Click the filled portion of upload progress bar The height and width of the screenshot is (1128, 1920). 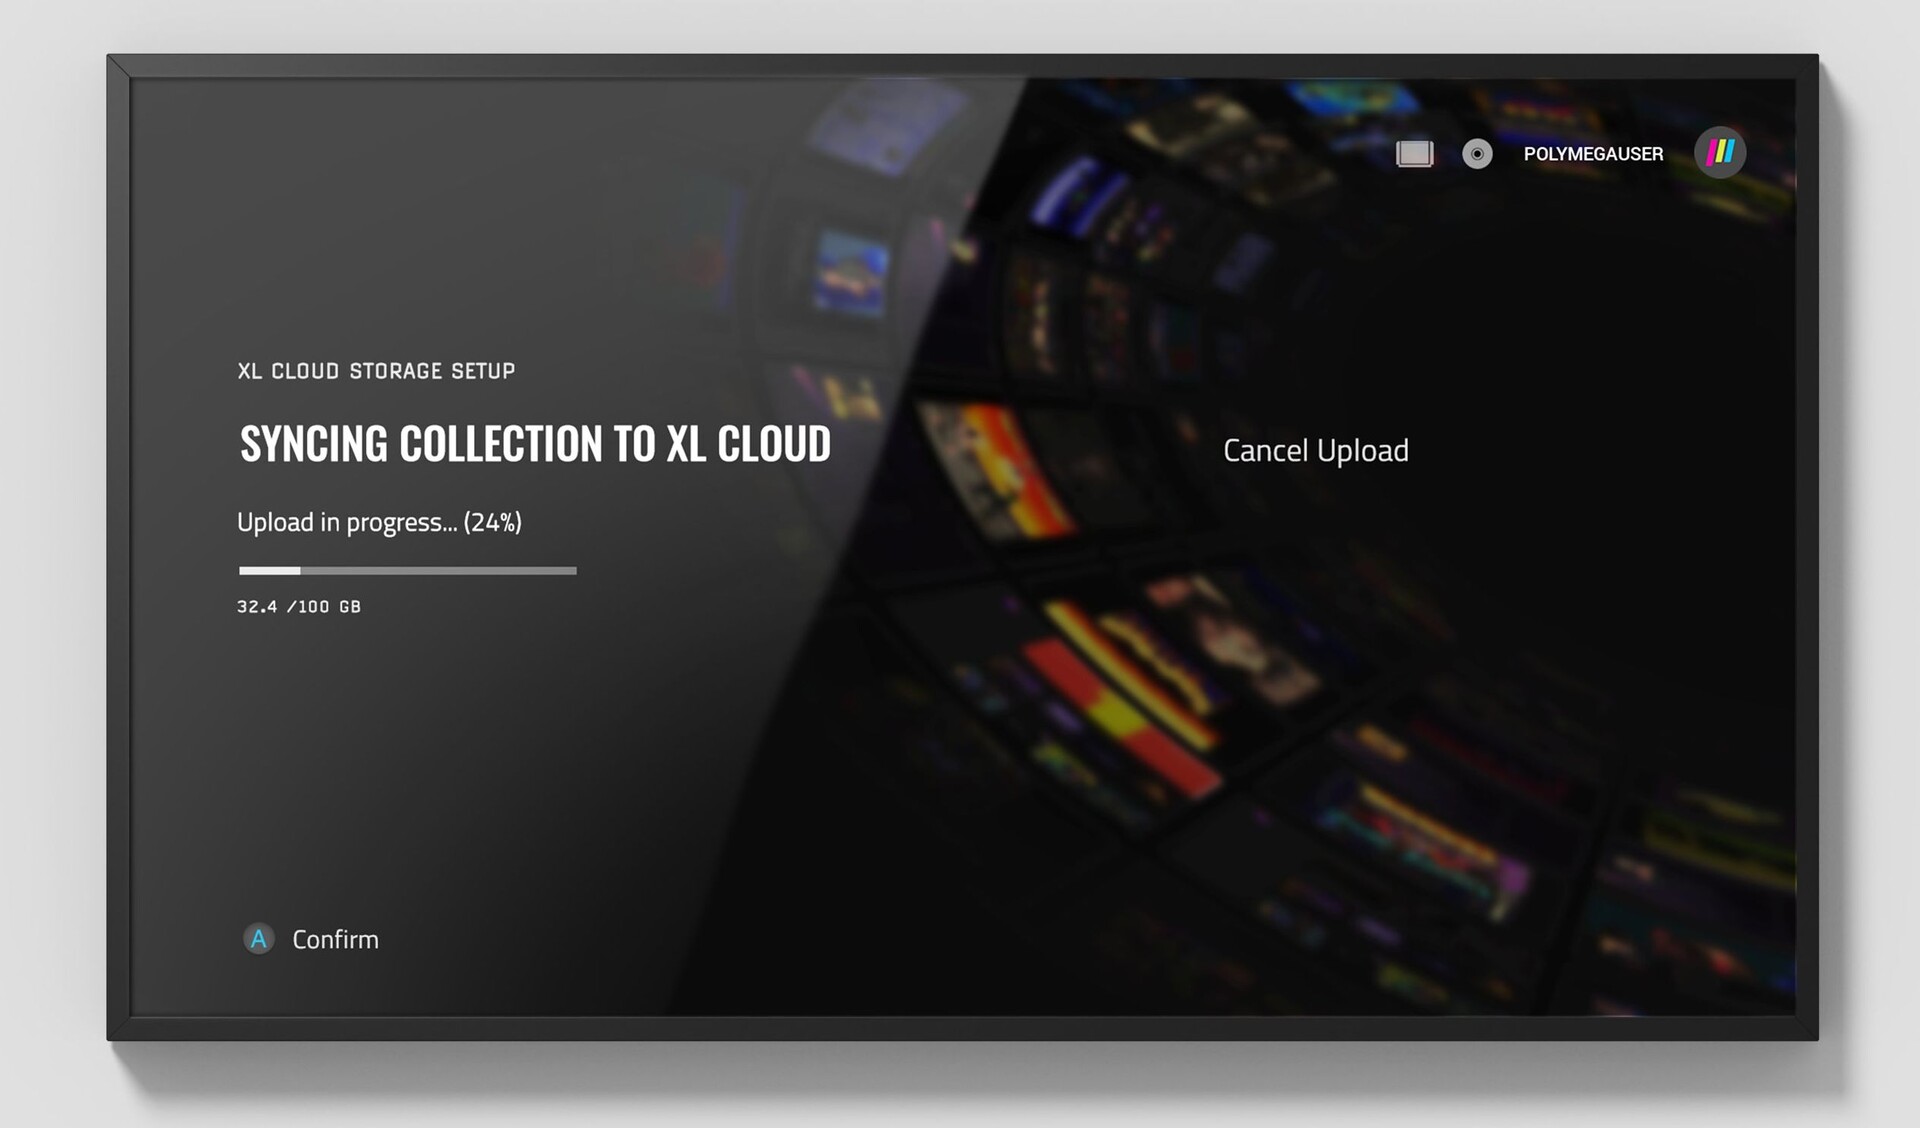coord(269,570)
